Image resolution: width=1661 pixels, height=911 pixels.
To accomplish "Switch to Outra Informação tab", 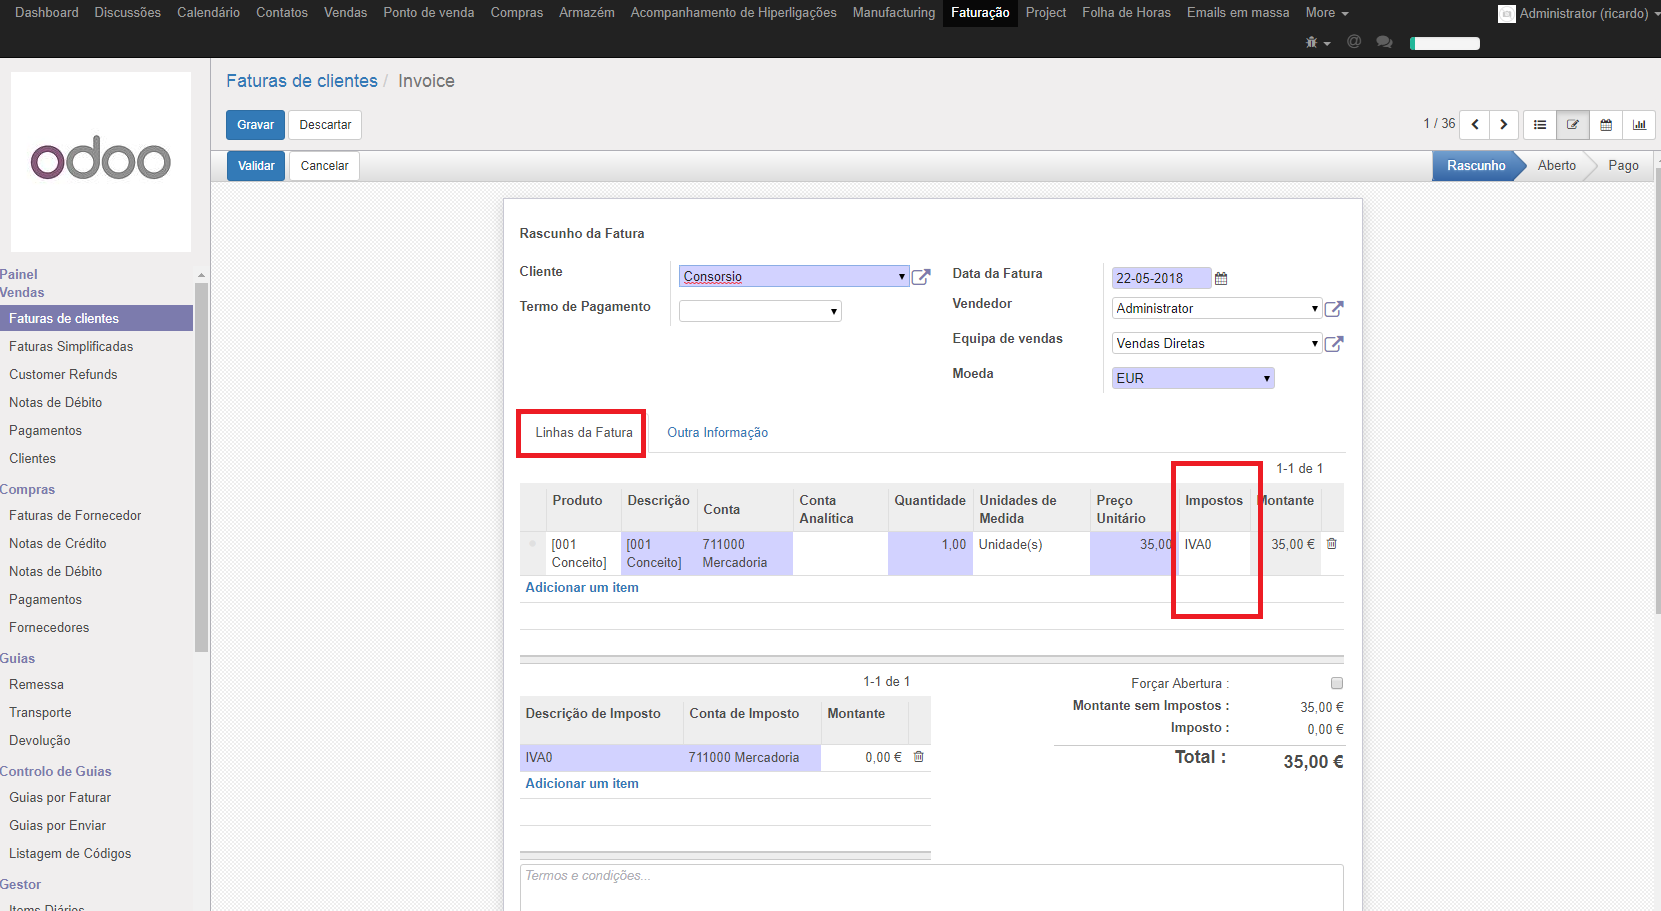I will [718, 433].
